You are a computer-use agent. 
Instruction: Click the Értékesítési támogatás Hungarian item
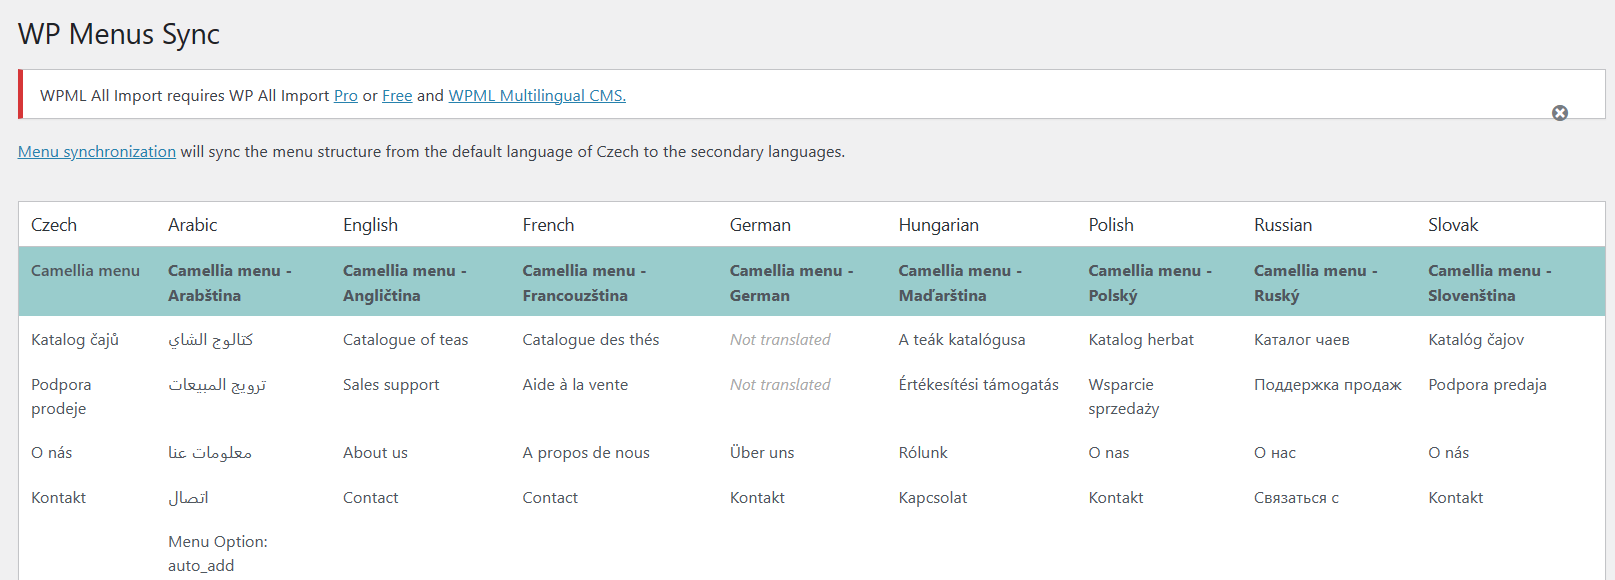tap(978, 385)
